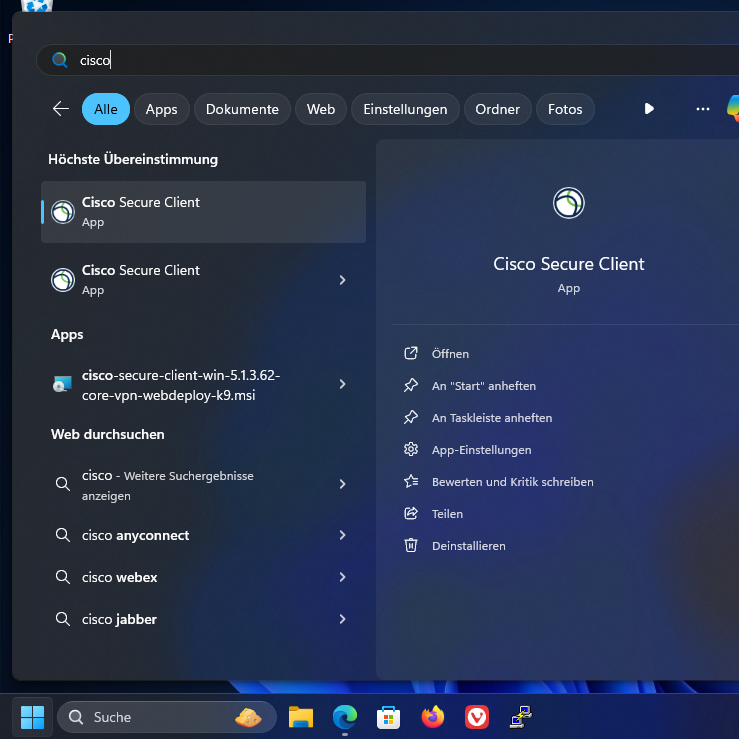Click large Cisco Secure Client icon in preview
The image size is (739, 739).
pos(568,203)
